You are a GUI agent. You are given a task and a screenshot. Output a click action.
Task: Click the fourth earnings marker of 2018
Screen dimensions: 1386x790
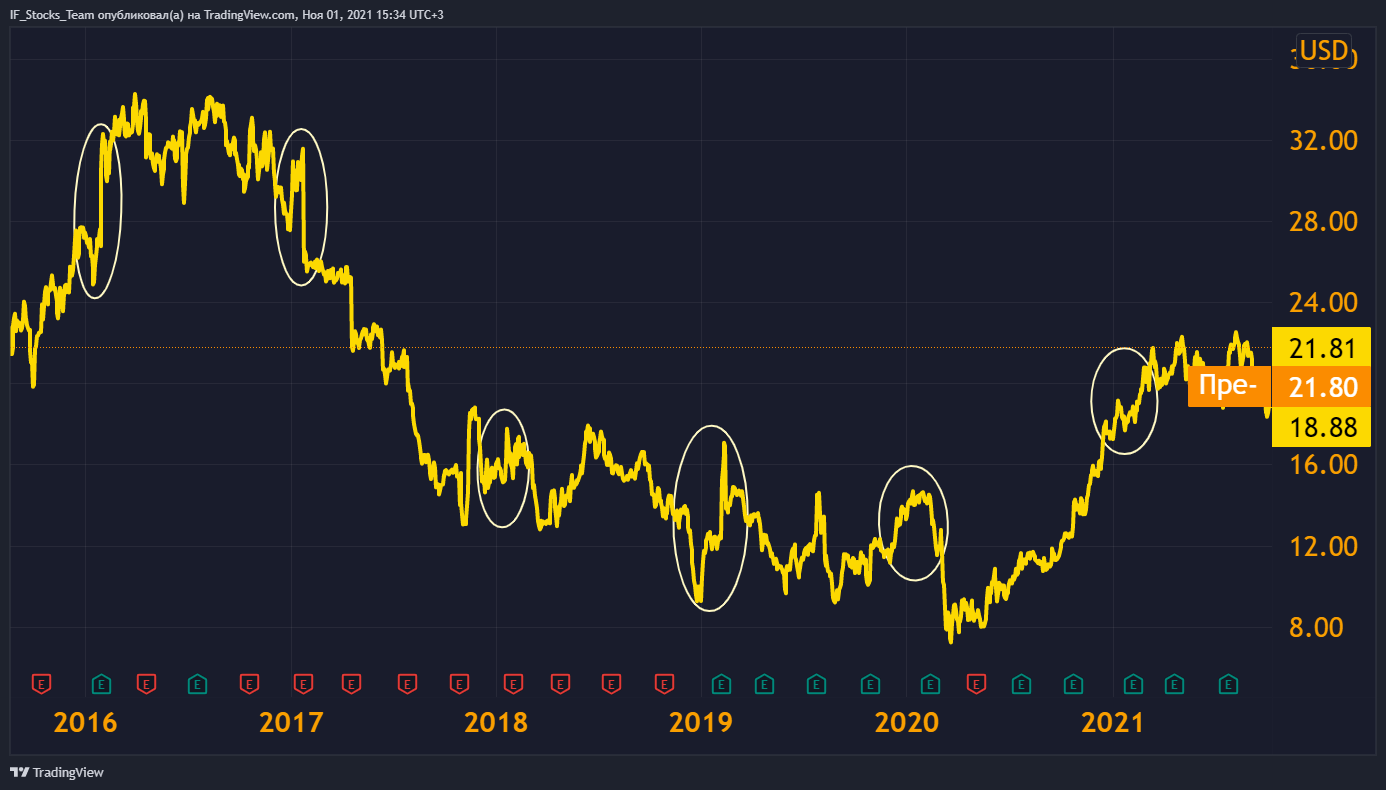[x=664, y=684]
